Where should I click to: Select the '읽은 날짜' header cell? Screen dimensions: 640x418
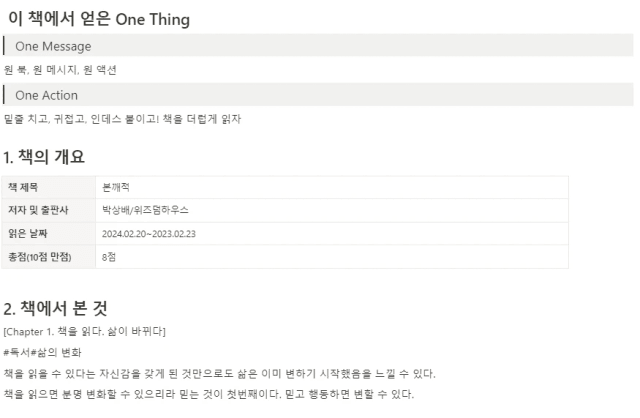click(x=49, y=233)
